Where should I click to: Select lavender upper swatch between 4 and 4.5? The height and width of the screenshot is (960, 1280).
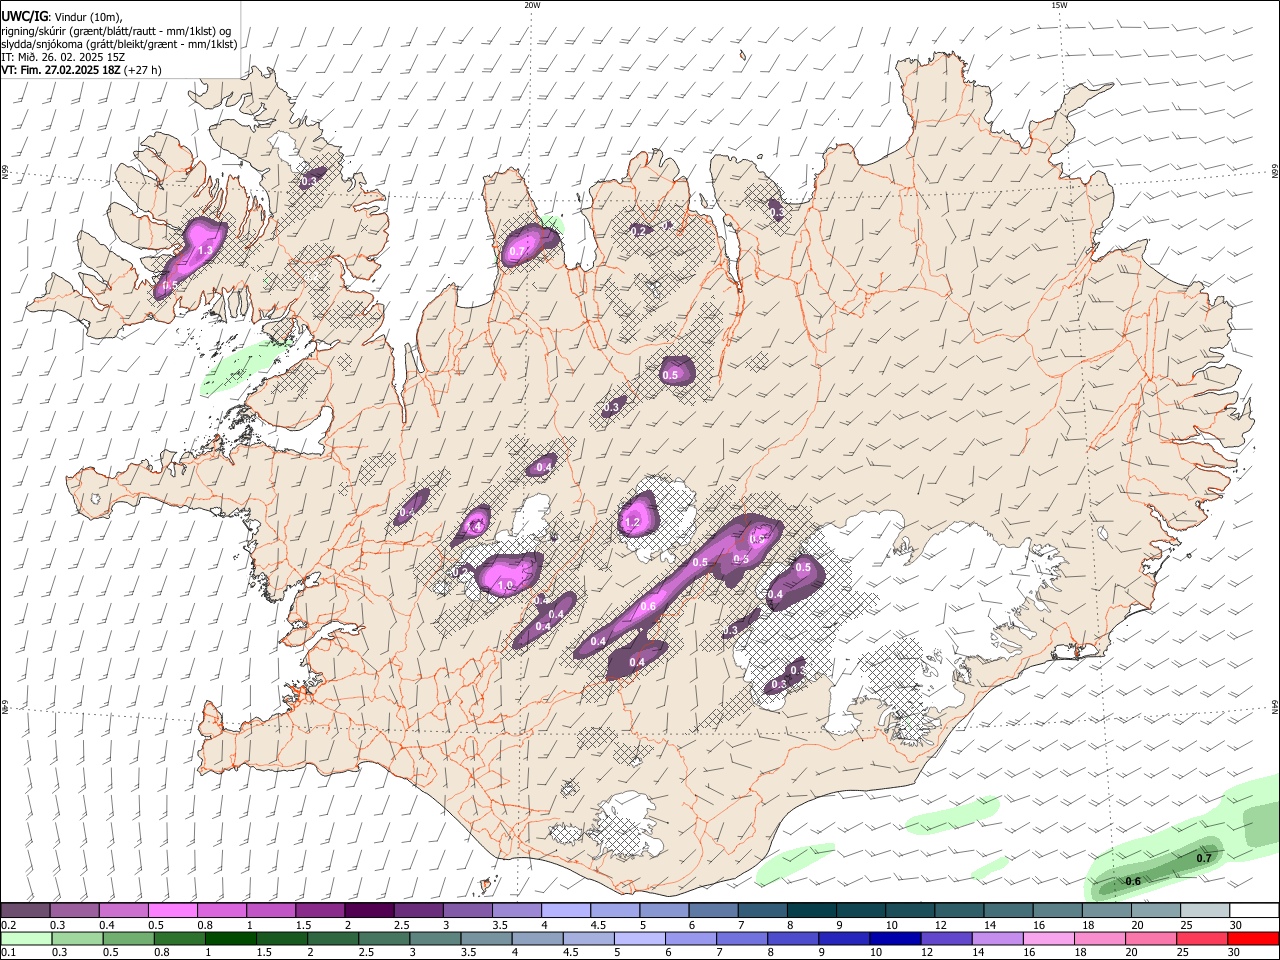click(x=565, y=911)
